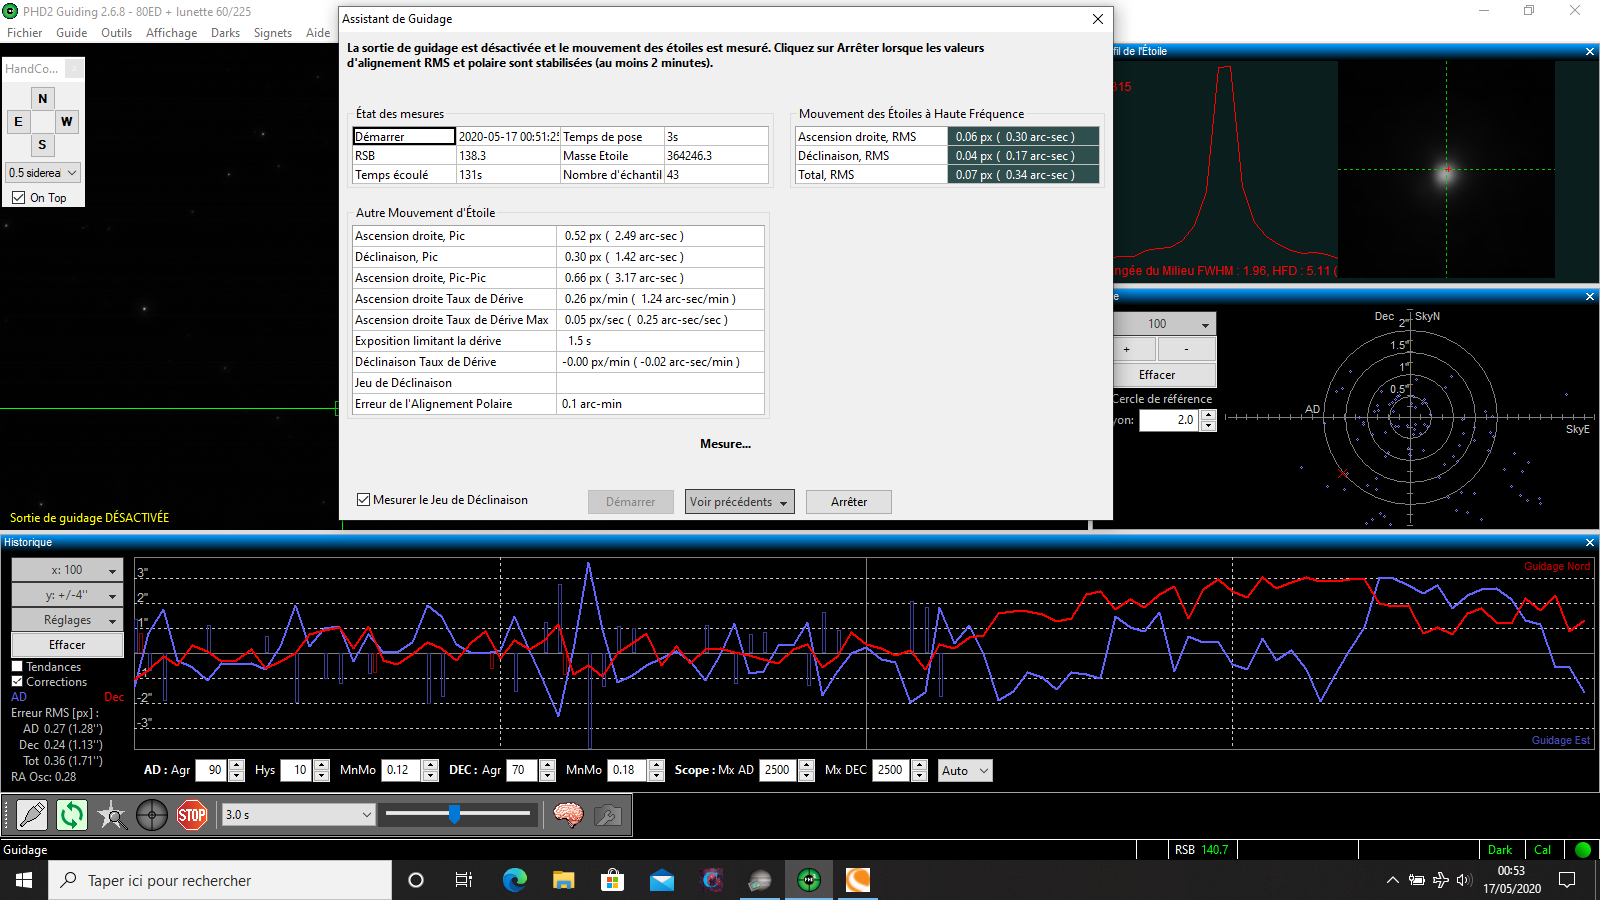Open the camera connection (USB) icon
Viewport: 1600px width, 900px height.
pyautogui.click(x=32, y=815)
